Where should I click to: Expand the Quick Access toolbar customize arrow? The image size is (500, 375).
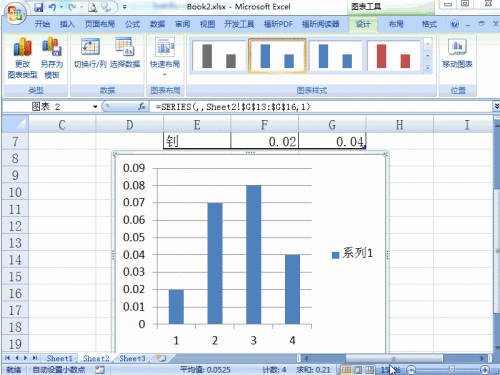pos(125,7)
